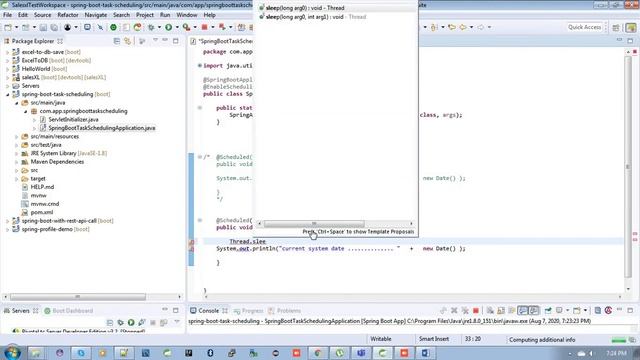Expand spring-boot-with-rest-api-call project
Viewport: 640px width, 360px height.
tap(7, 221)
